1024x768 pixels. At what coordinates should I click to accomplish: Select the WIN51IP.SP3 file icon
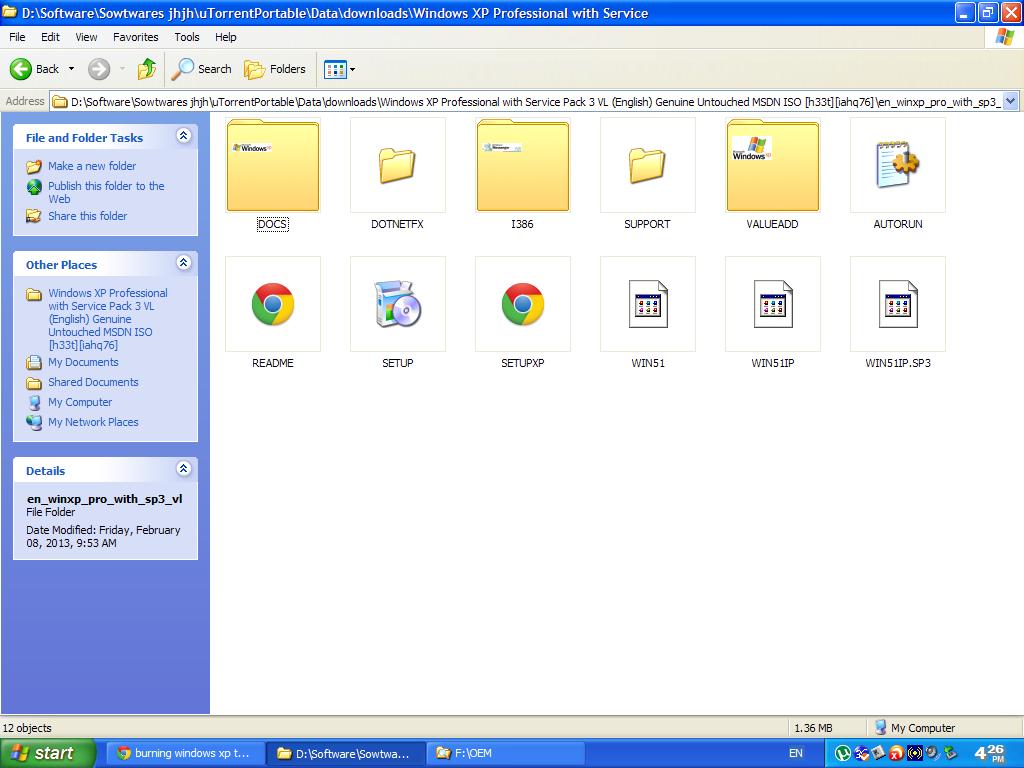pyautogui.click(x=898, y=304)
